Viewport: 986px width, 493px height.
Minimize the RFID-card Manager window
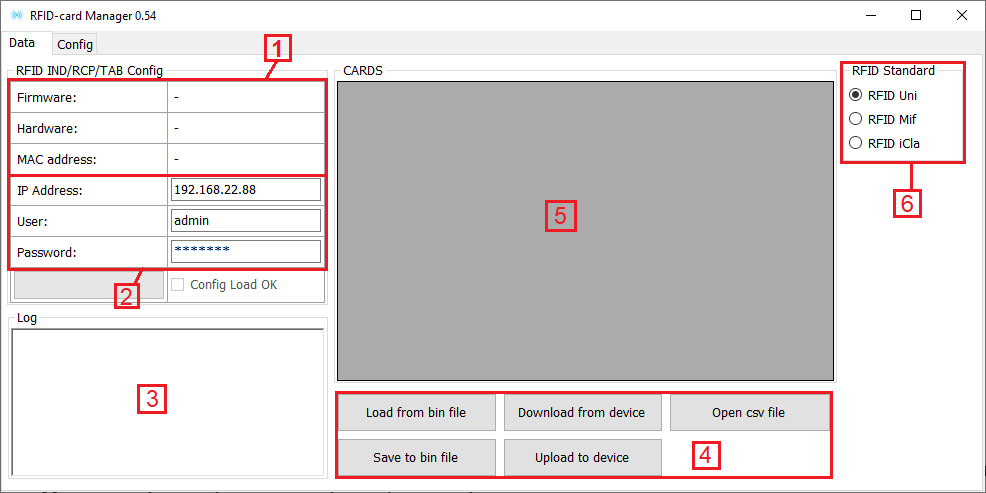(870, 16)
